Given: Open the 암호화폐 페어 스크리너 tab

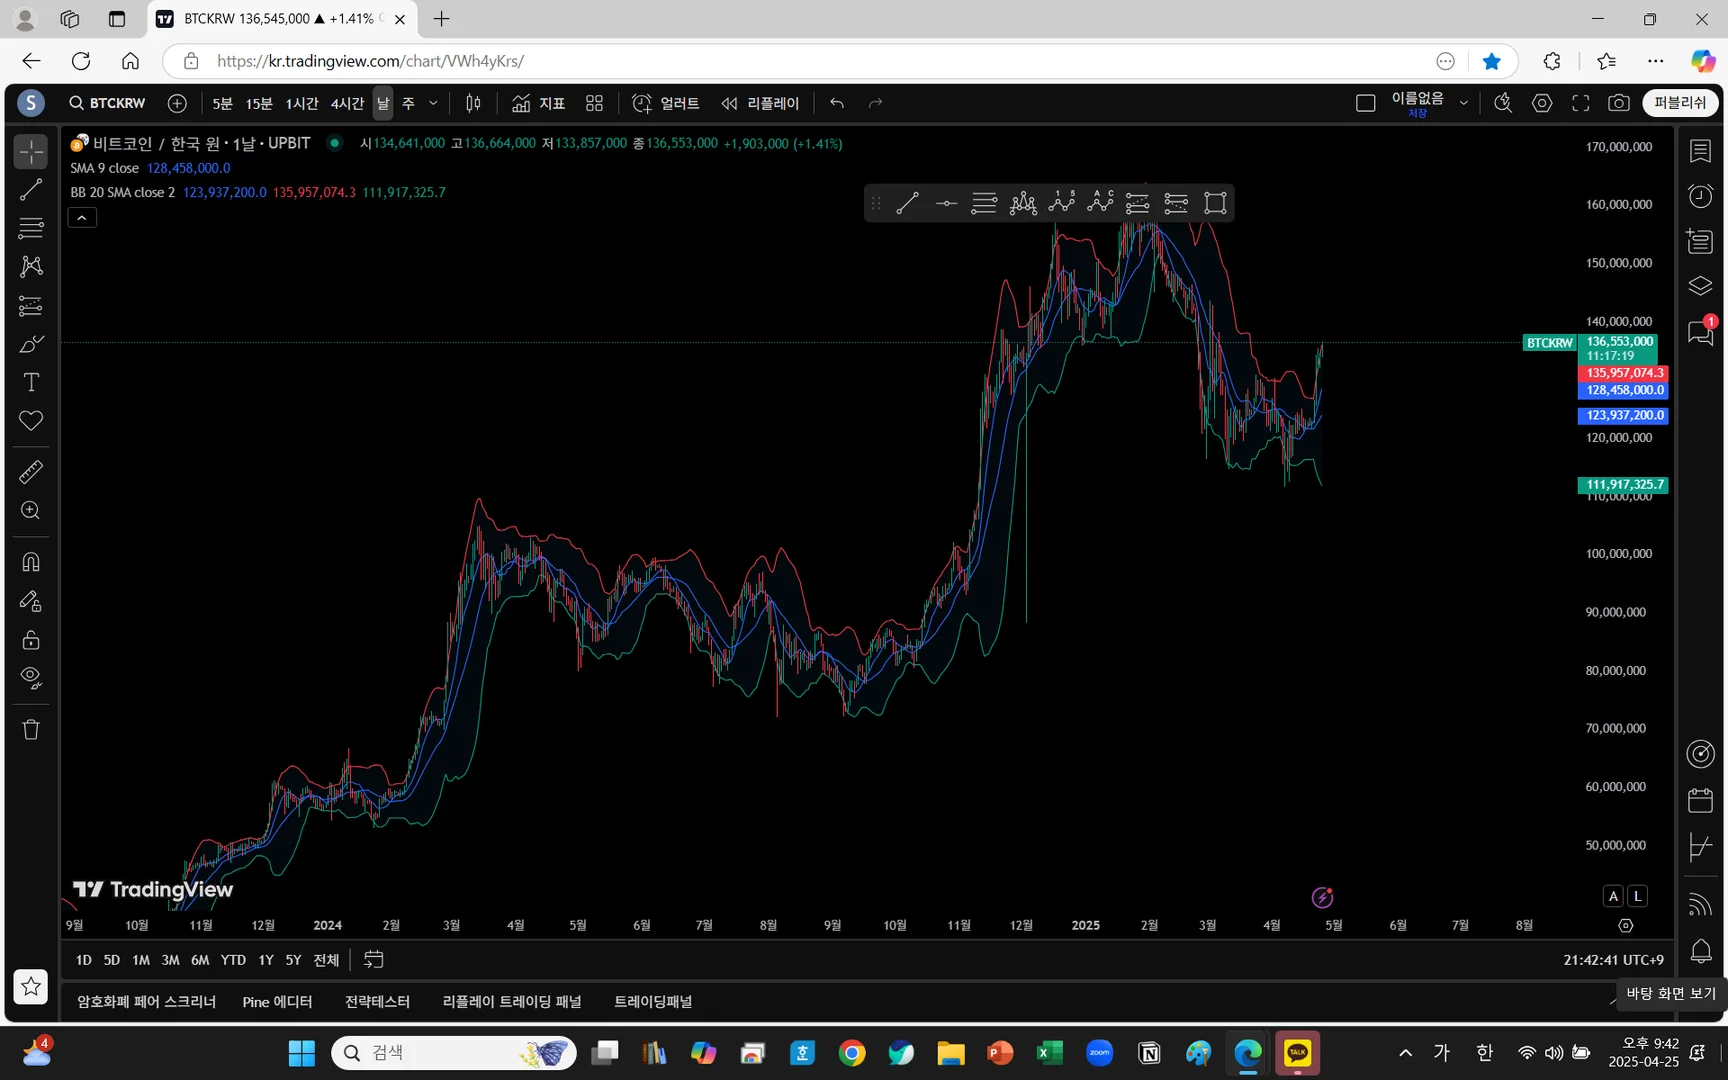Looking at the screenshot, I should [146, 1001].
